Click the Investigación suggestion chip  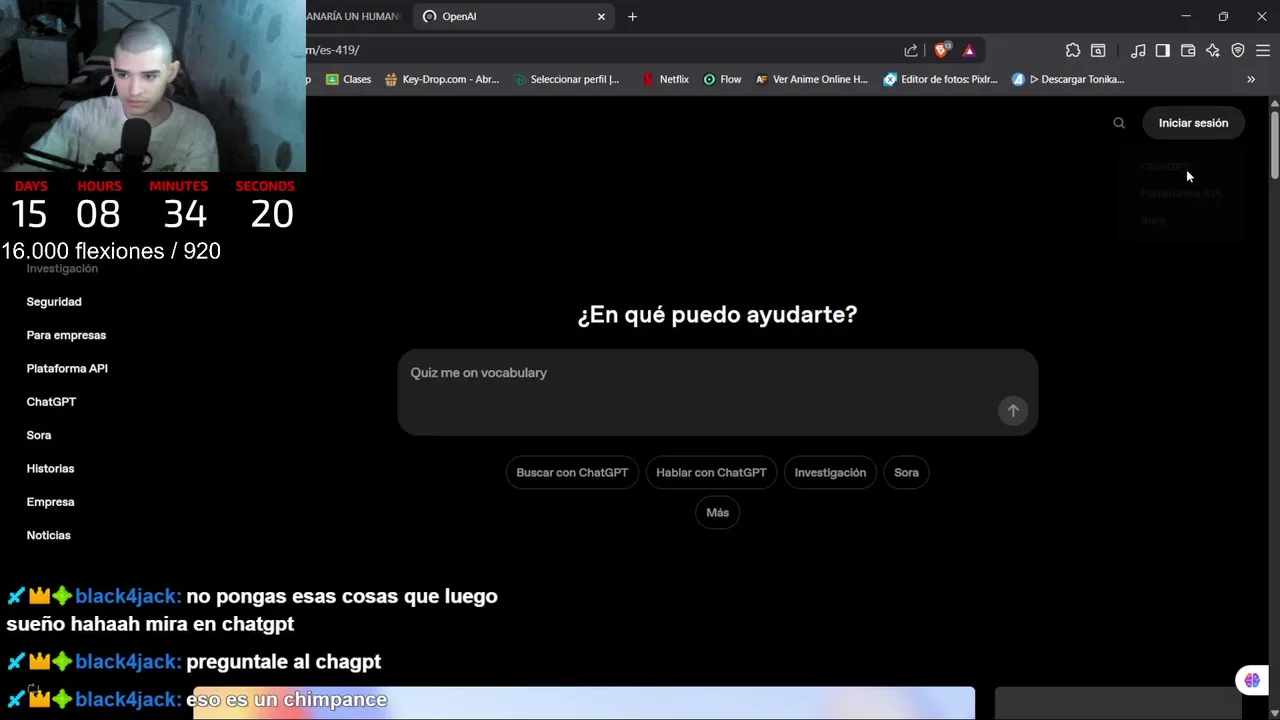[830, 473]
